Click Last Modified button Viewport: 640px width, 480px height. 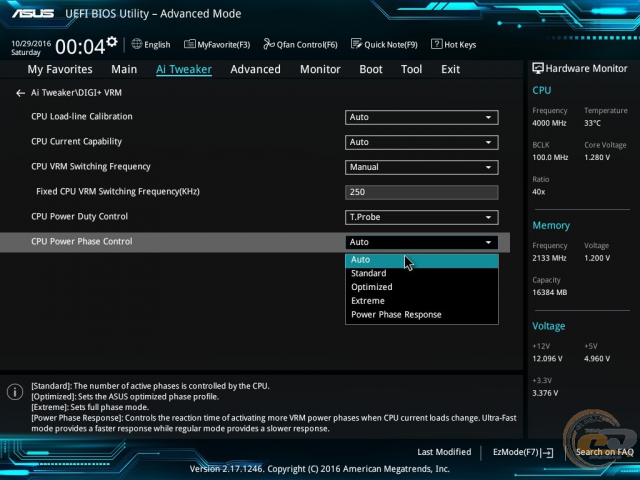tap(444, 452)
